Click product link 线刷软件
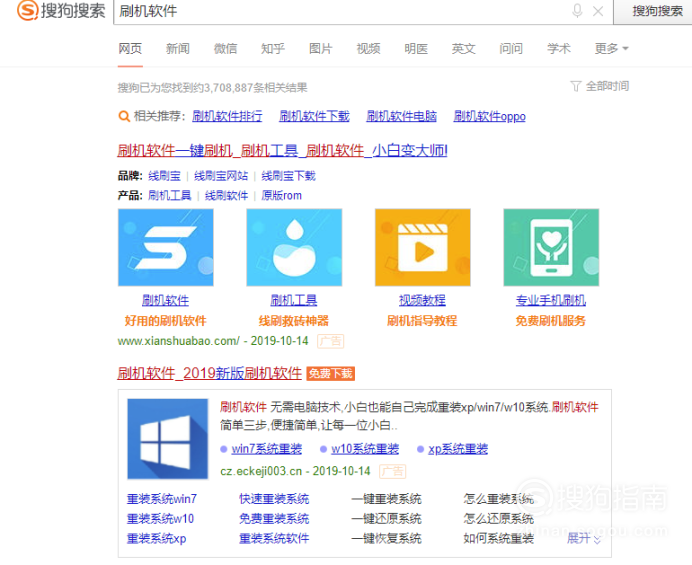Image resolution: width=692 pixels, height=565 pixels. pos(226,195)
